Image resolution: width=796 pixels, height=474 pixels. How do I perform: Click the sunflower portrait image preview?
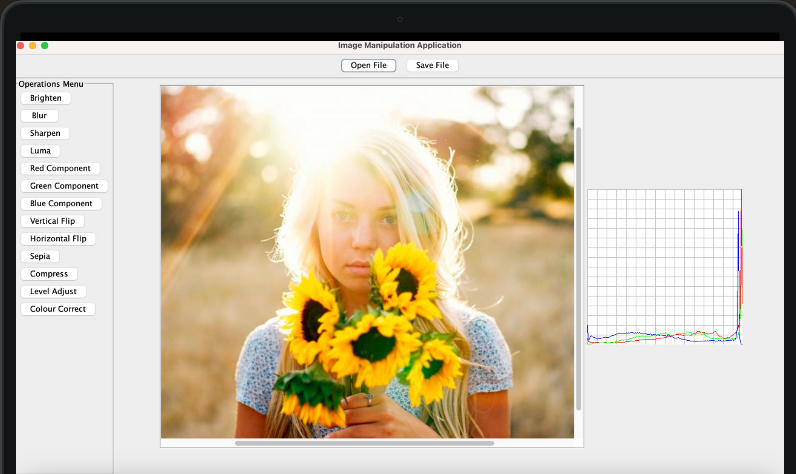click(368, 262)
